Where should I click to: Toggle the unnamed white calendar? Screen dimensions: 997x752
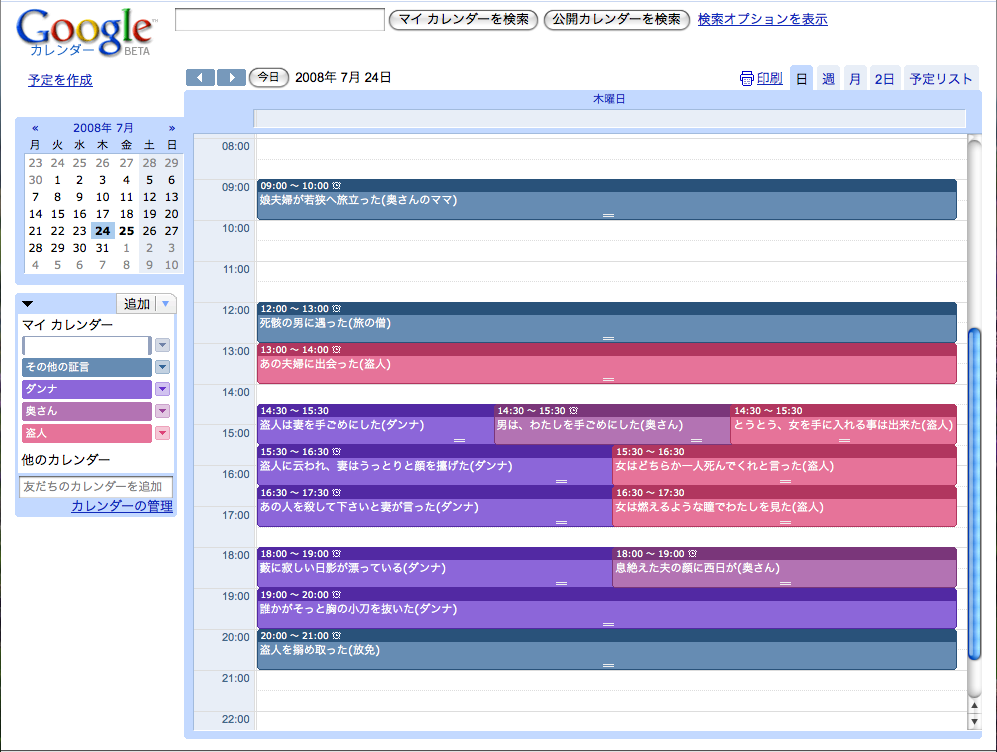(87, 345)
